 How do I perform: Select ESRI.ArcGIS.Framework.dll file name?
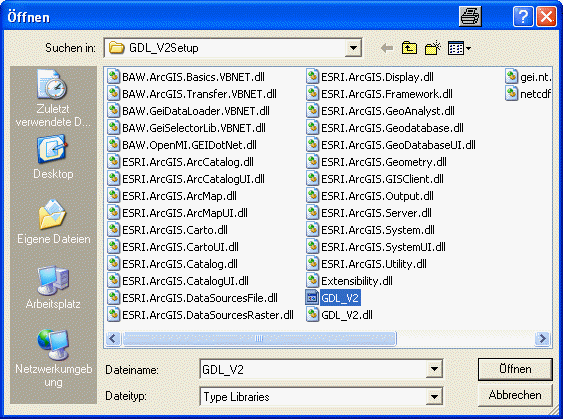[x=387, y=94]
